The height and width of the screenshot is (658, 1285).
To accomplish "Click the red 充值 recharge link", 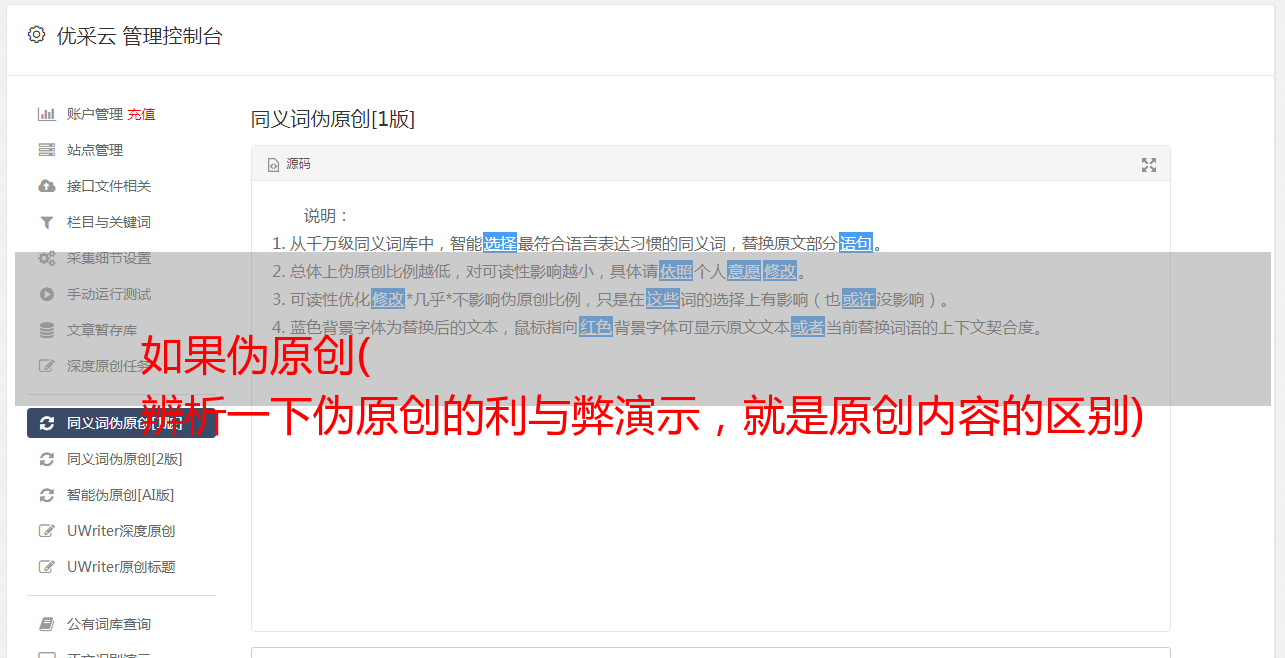I will 141,114.
